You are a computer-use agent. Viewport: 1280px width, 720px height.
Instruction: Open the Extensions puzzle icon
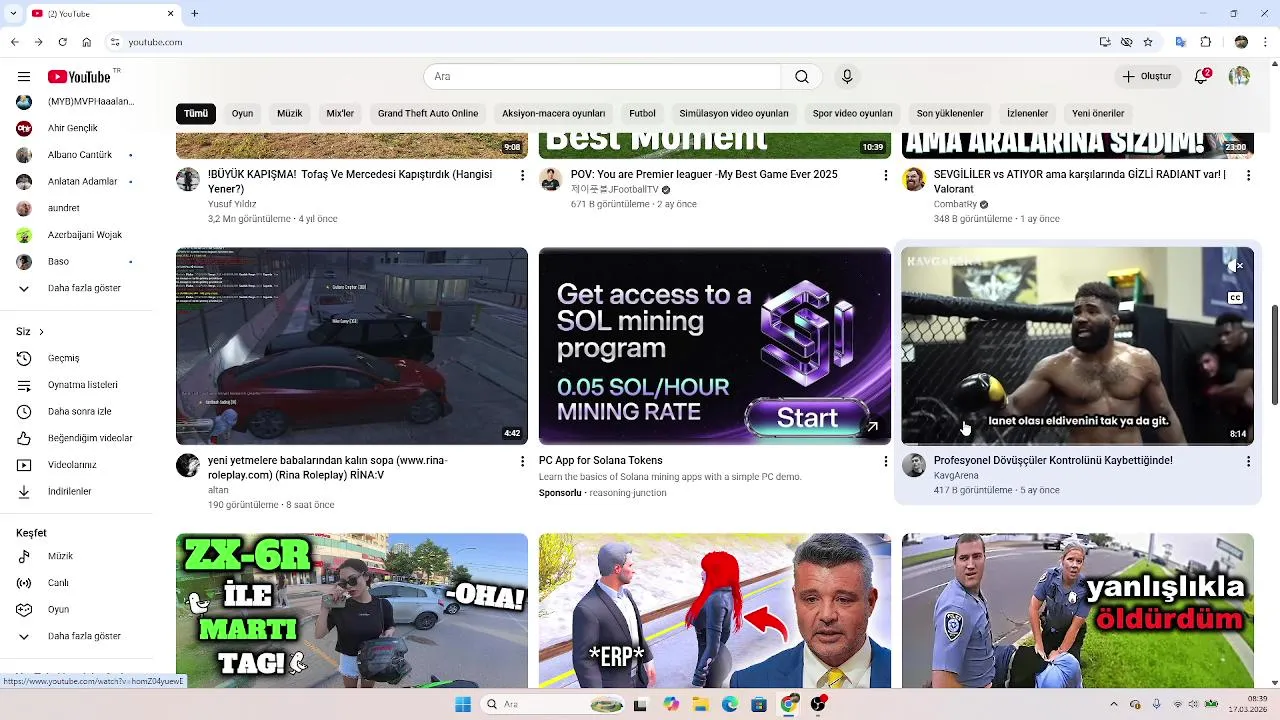click(1206, 42)
